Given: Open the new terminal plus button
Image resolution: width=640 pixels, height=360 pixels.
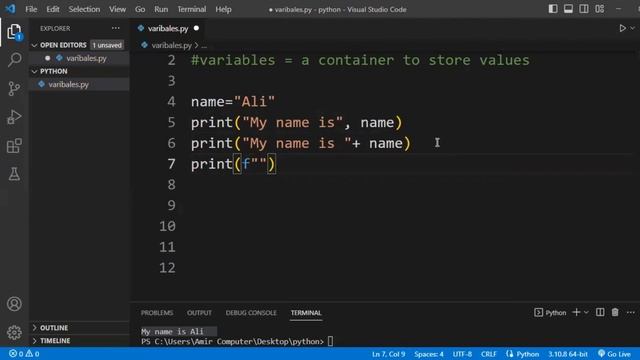Looking at the screenshot, I should click(576, 312).
